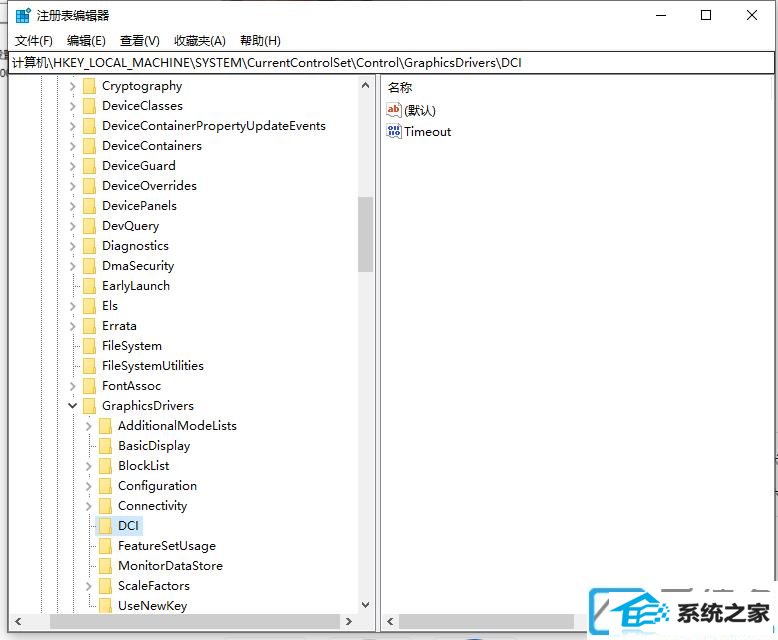Click the FontAssoc folder icon

pyautogui.click(x=89, y=386)
